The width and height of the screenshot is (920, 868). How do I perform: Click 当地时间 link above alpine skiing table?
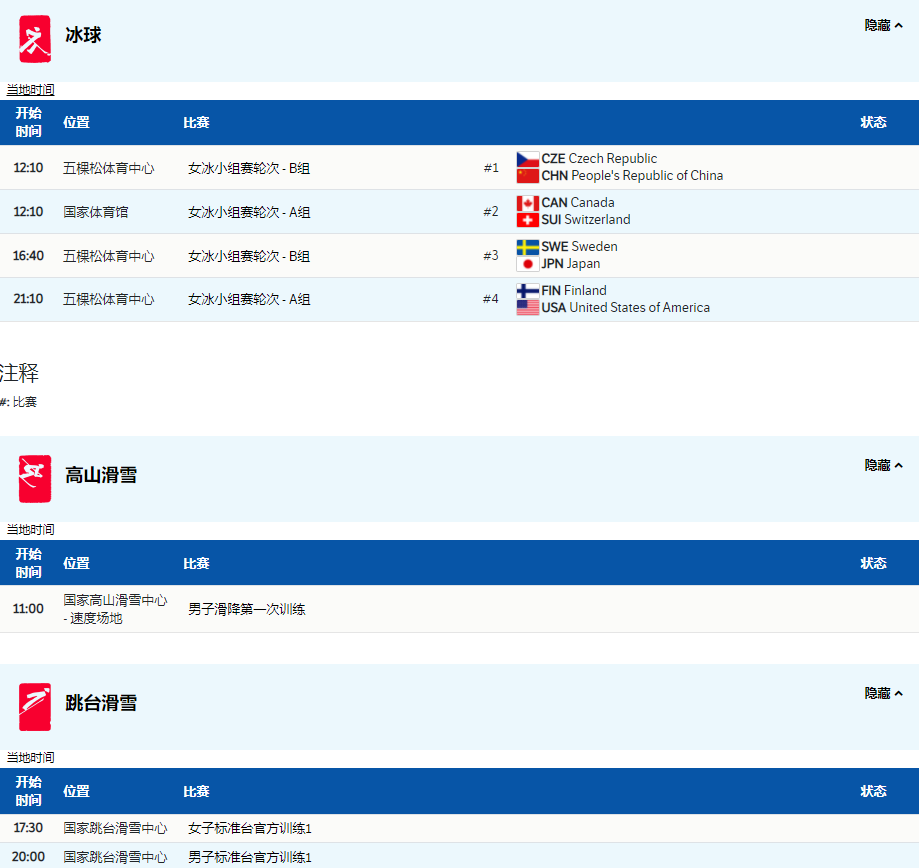[x=30, y=530]
